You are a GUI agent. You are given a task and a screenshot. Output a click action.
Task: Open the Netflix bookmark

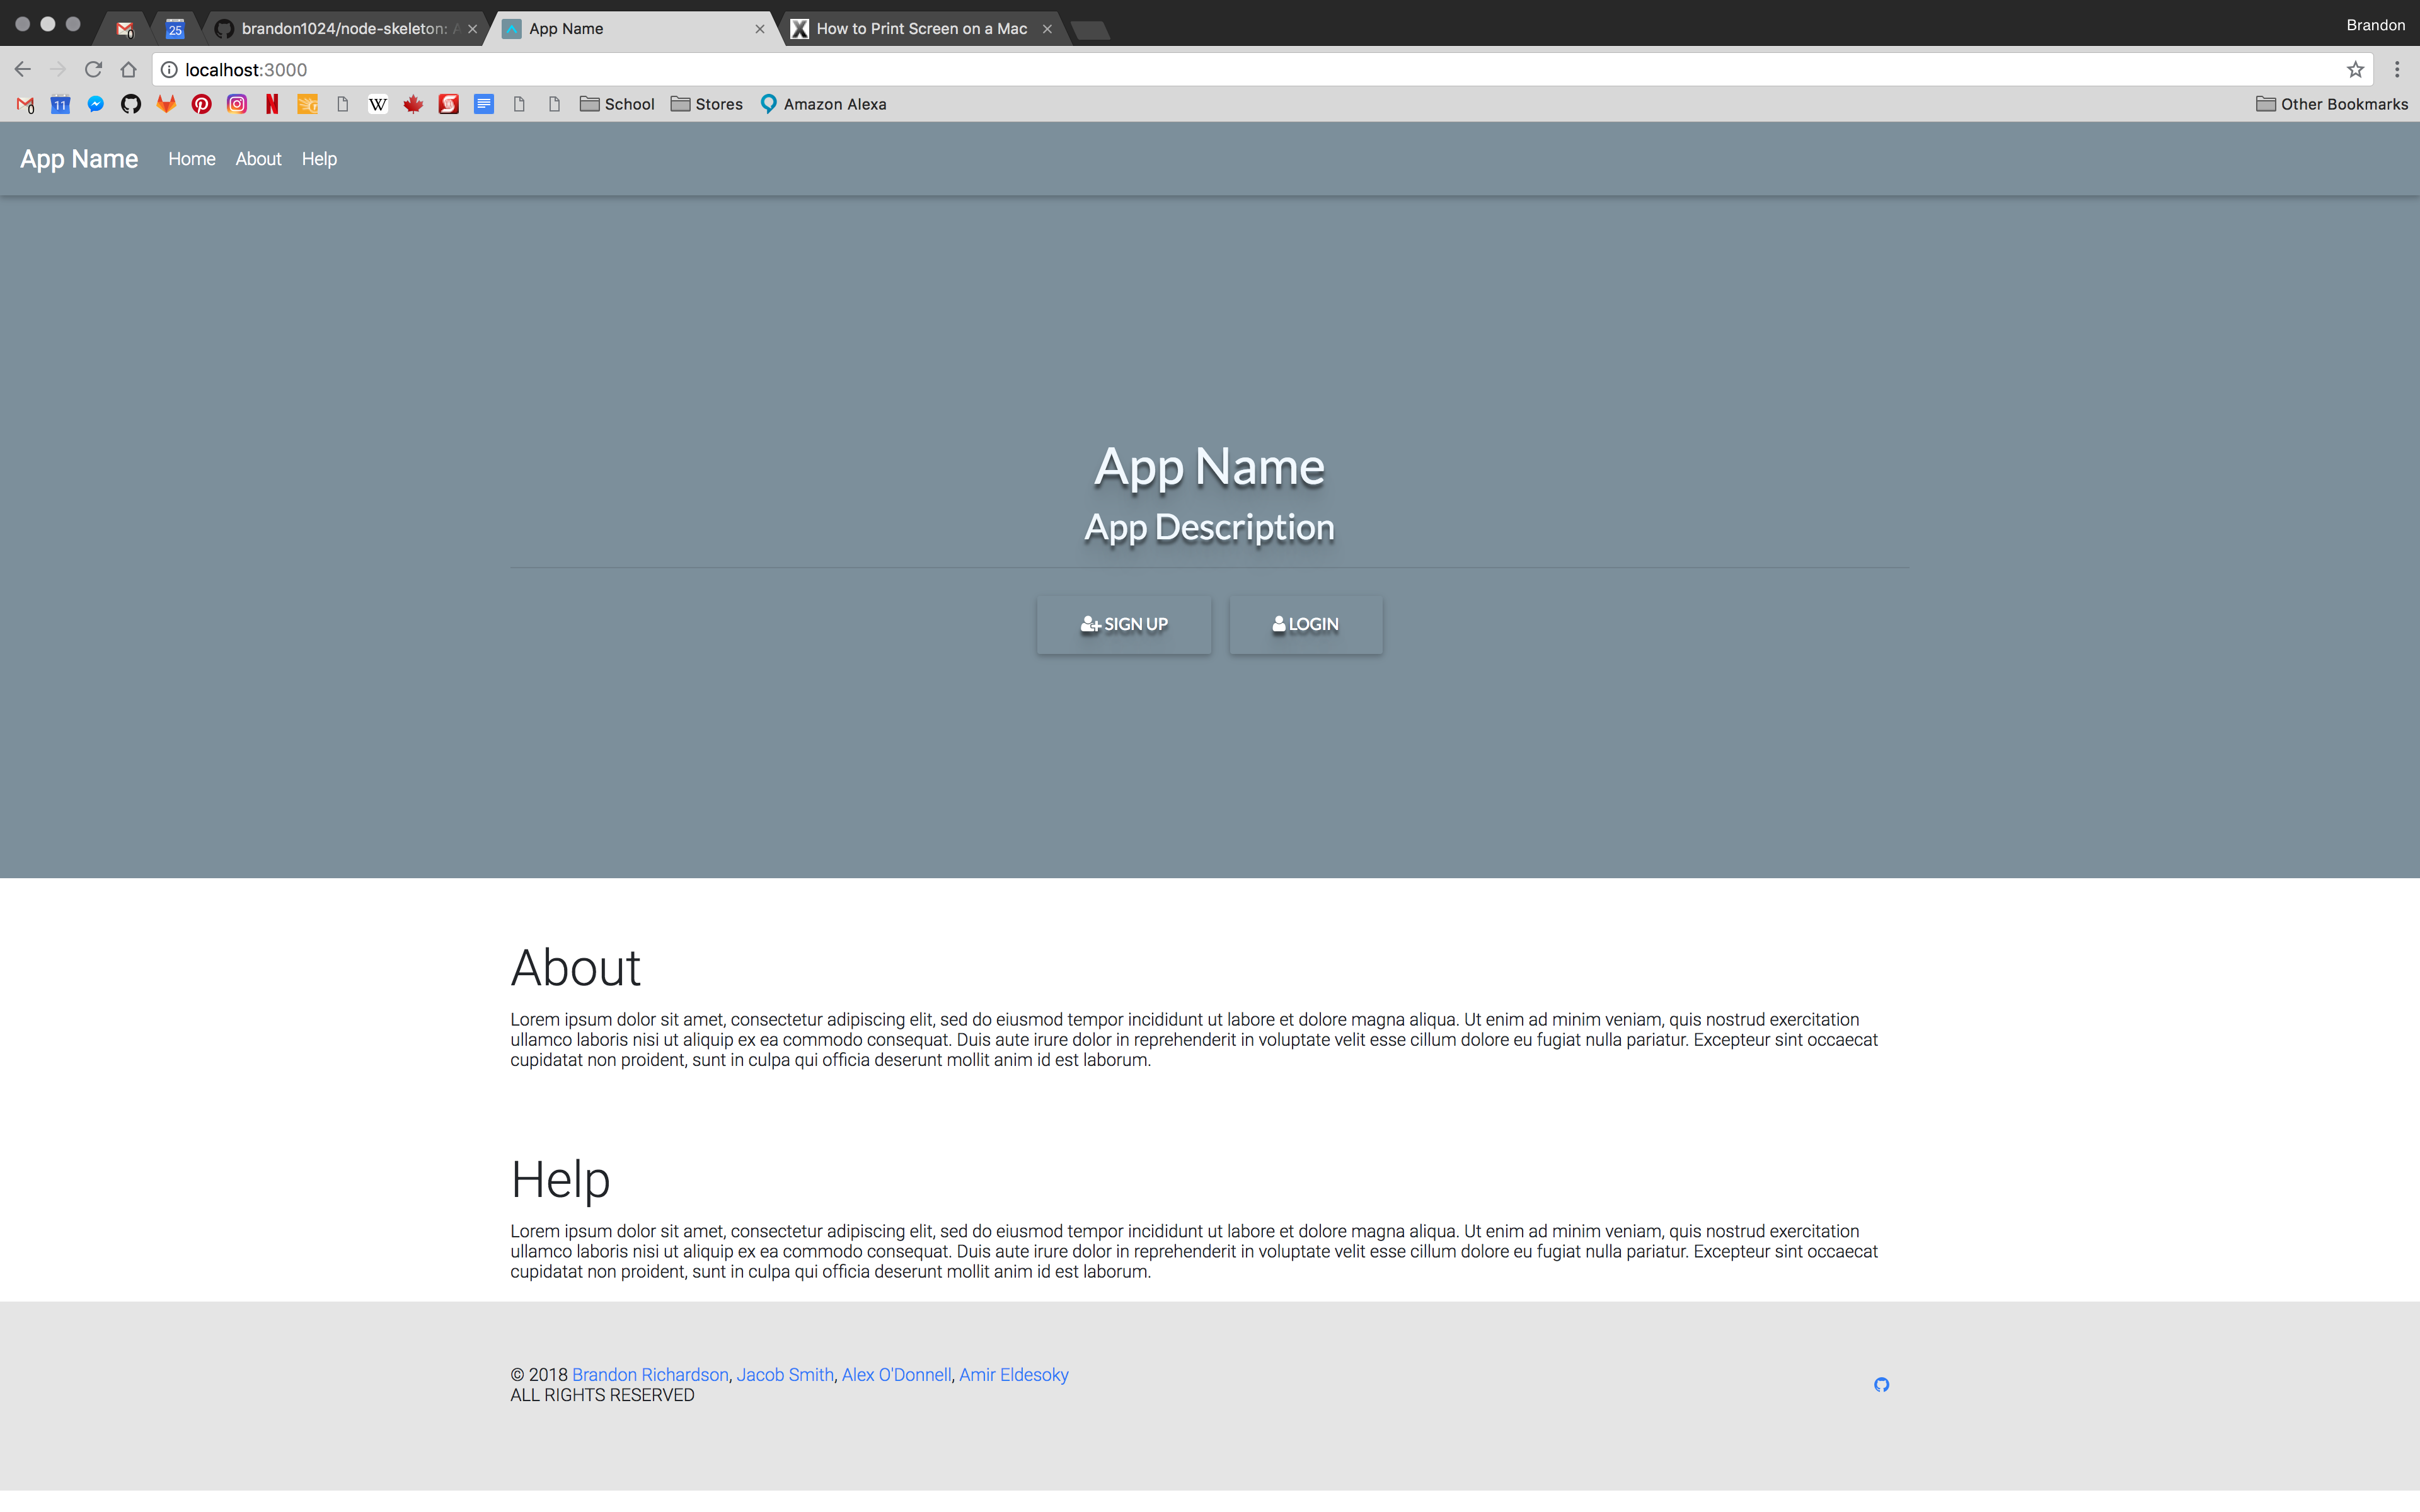(272, 104)
